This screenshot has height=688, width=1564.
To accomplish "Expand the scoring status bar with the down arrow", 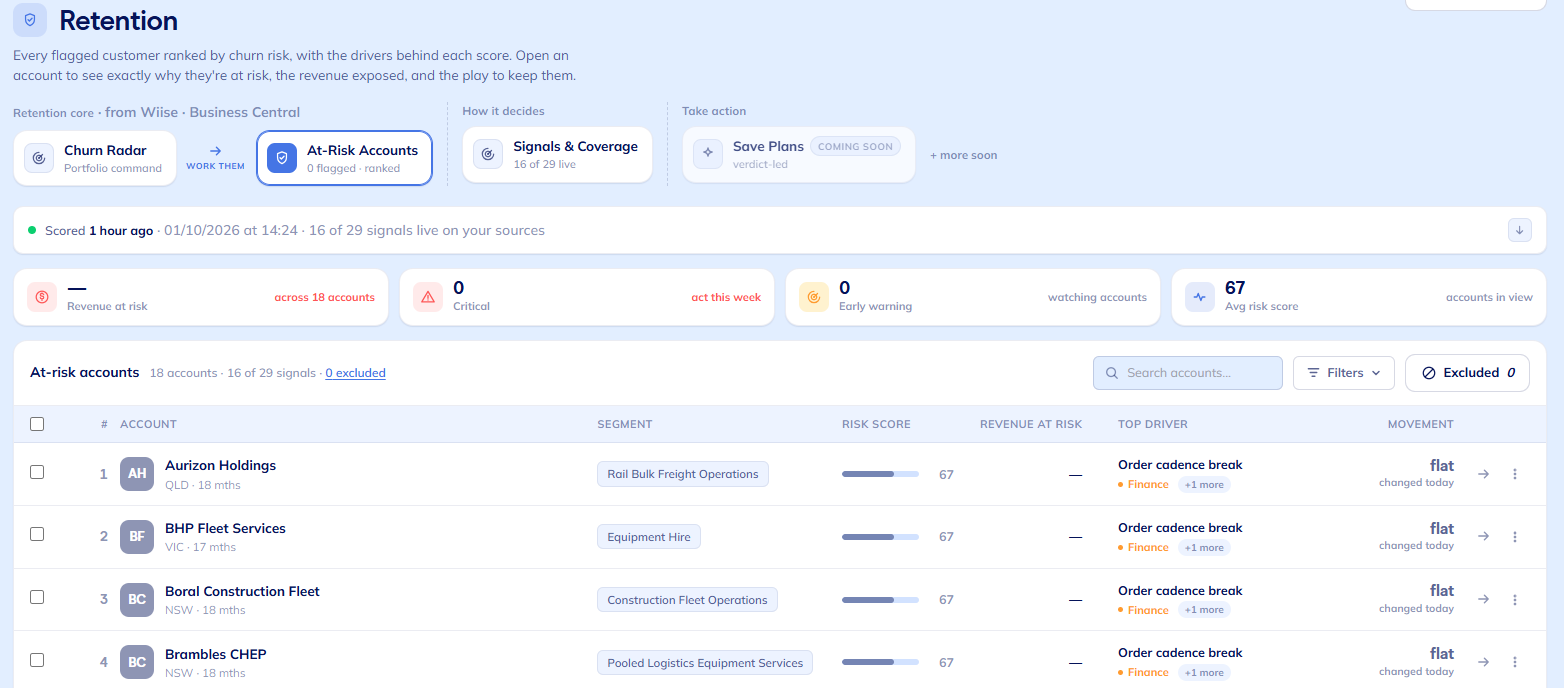I will pos(1520,230).
